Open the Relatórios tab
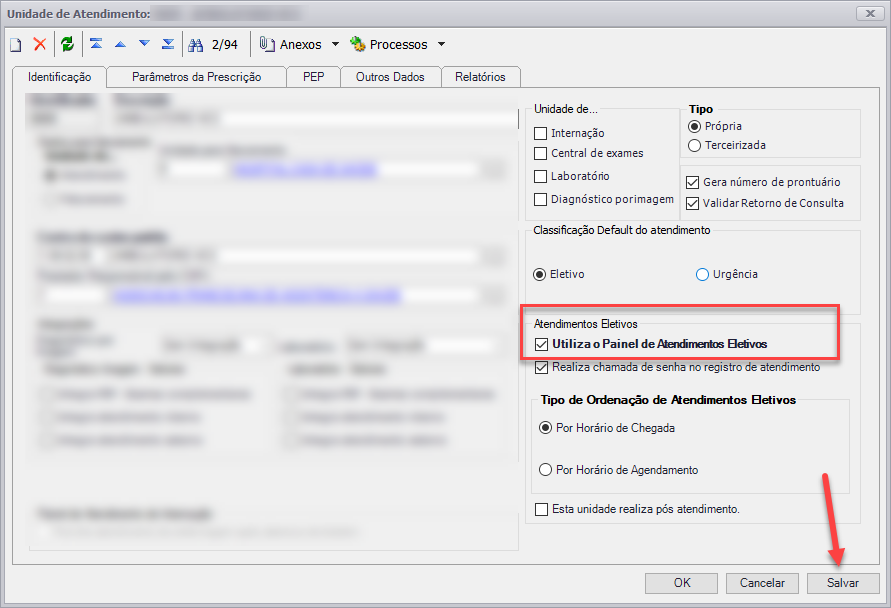Screen dimensions: 891x608 [480, 77]
